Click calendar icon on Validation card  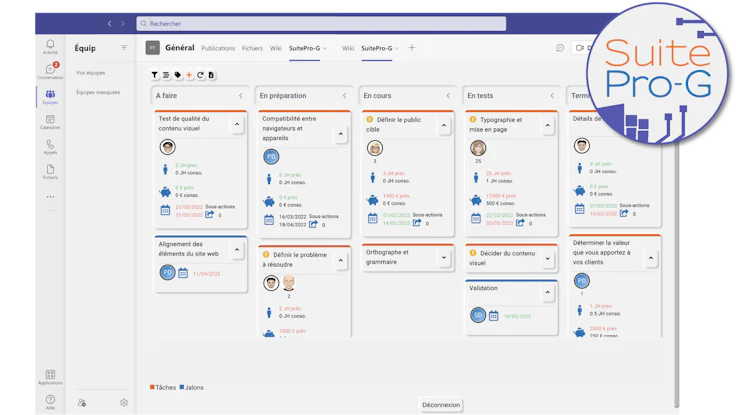[493, 316]
